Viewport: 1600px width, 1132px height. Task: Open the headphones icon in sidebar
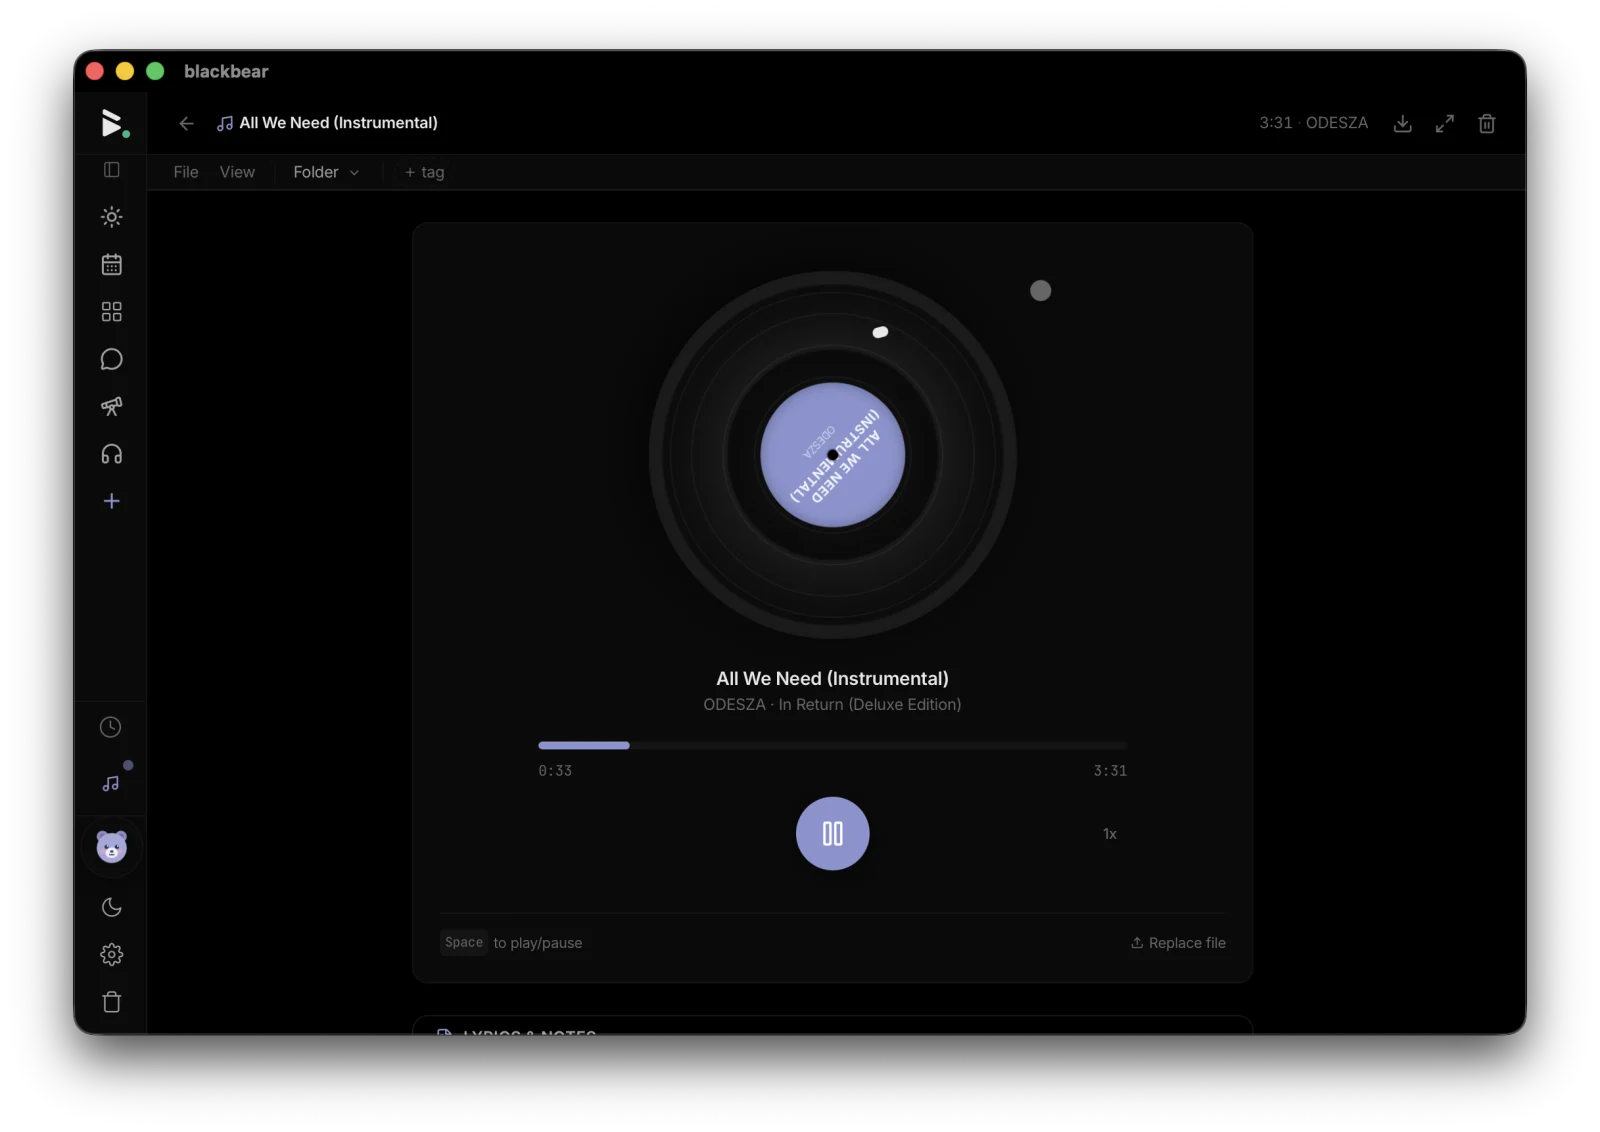pyautogui.click(x=112, y=454)
